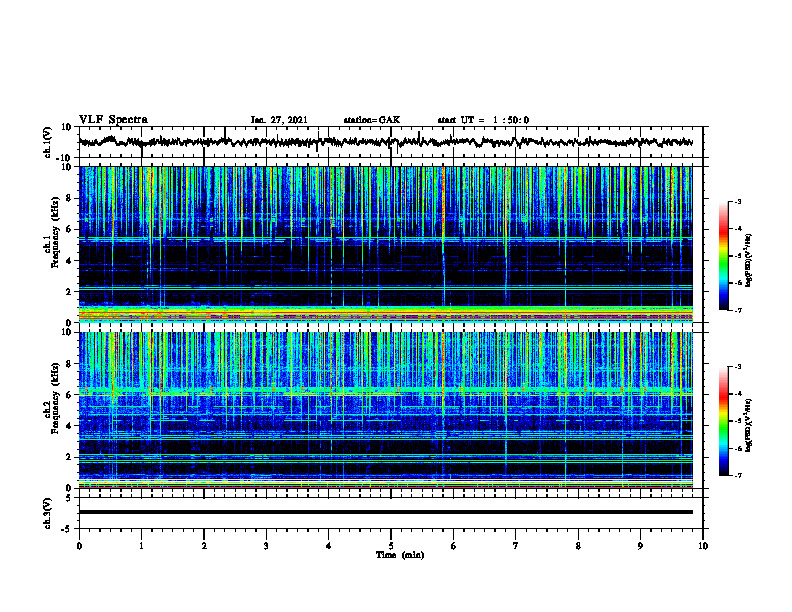Viewport: 792px width, 612px height.
Task: Click the ch.2 spectrogram panel
Action: pyautogui.click(x=385, y=410)
